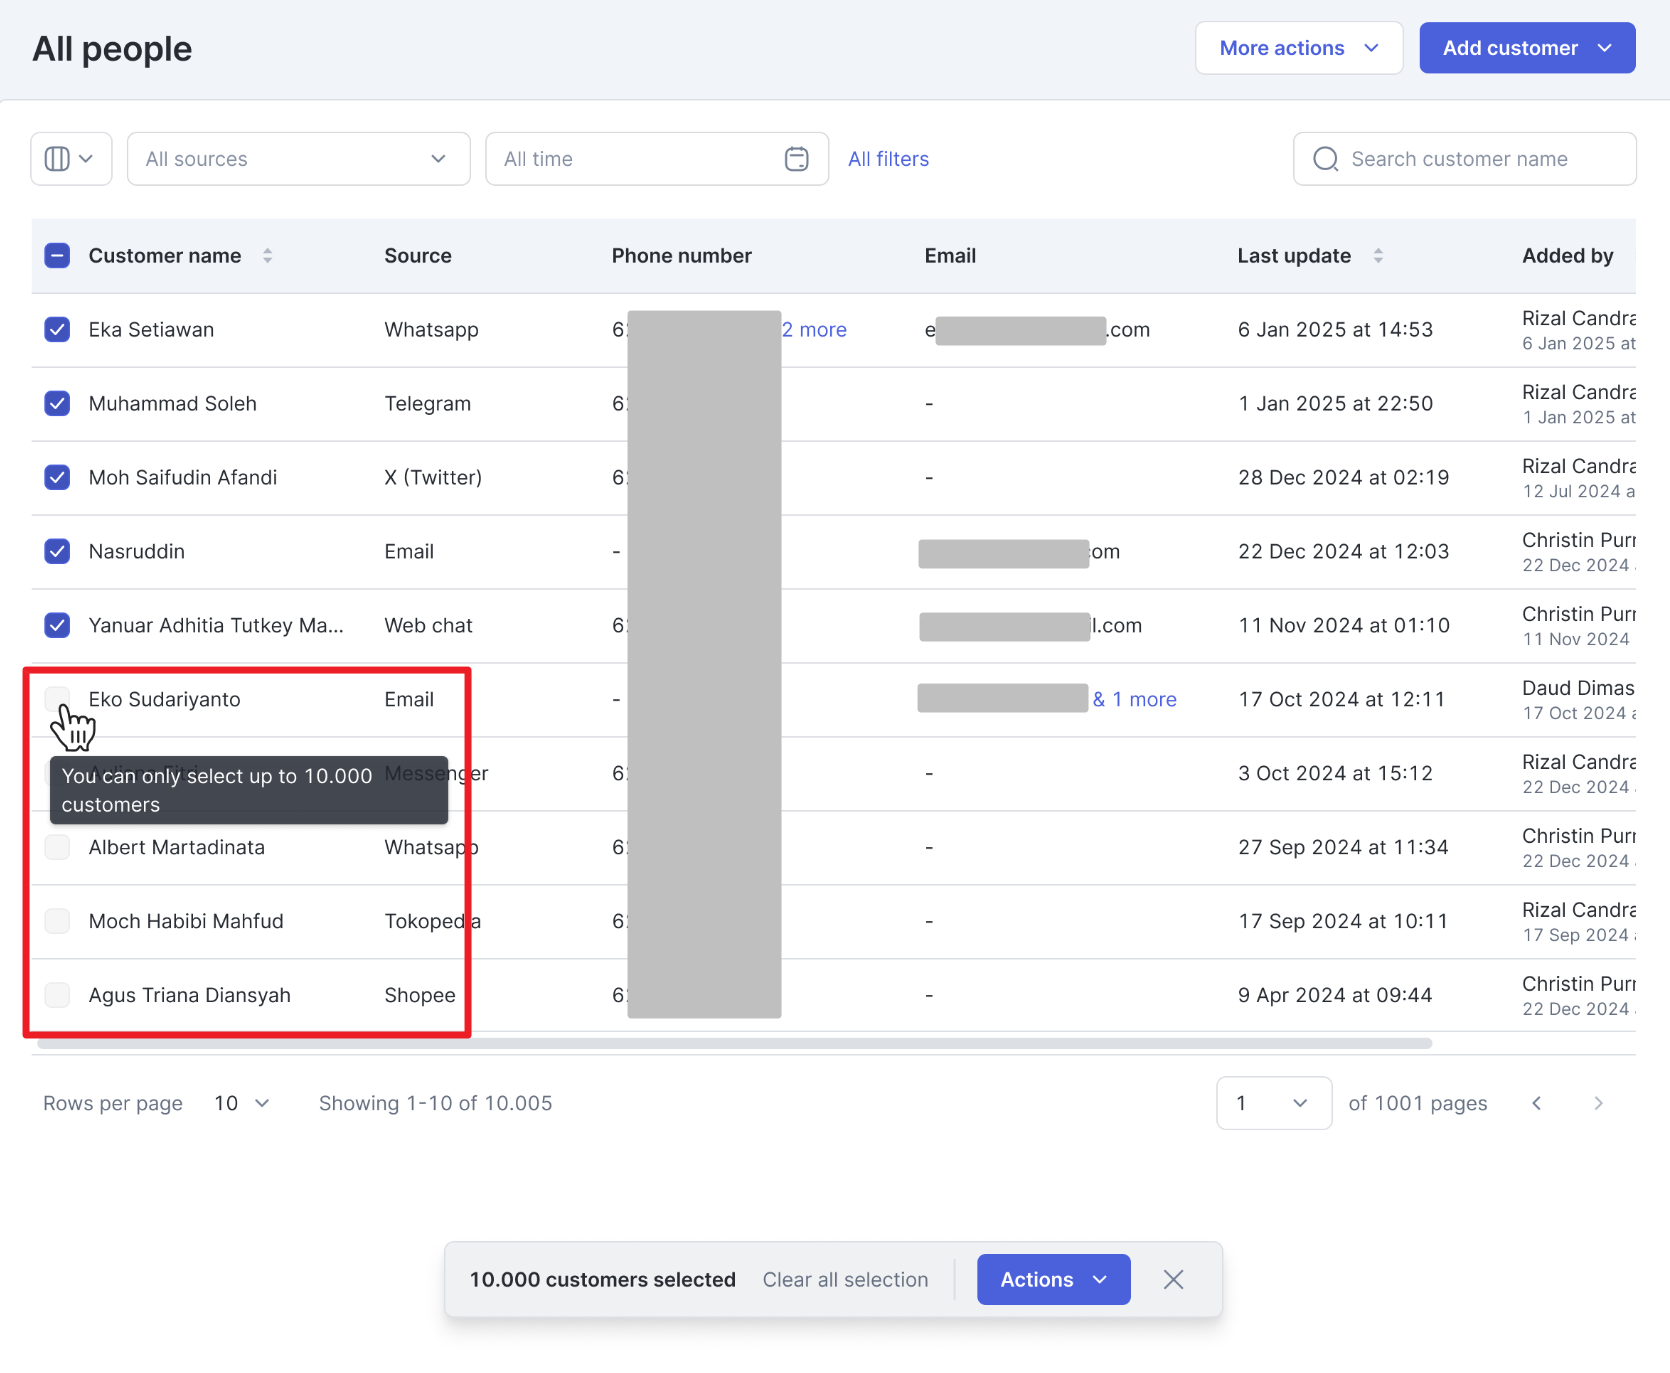This screenshot has height=1373, width=1670.
Task: Toggle the select-all header checkbox
Action: [57, 256]
